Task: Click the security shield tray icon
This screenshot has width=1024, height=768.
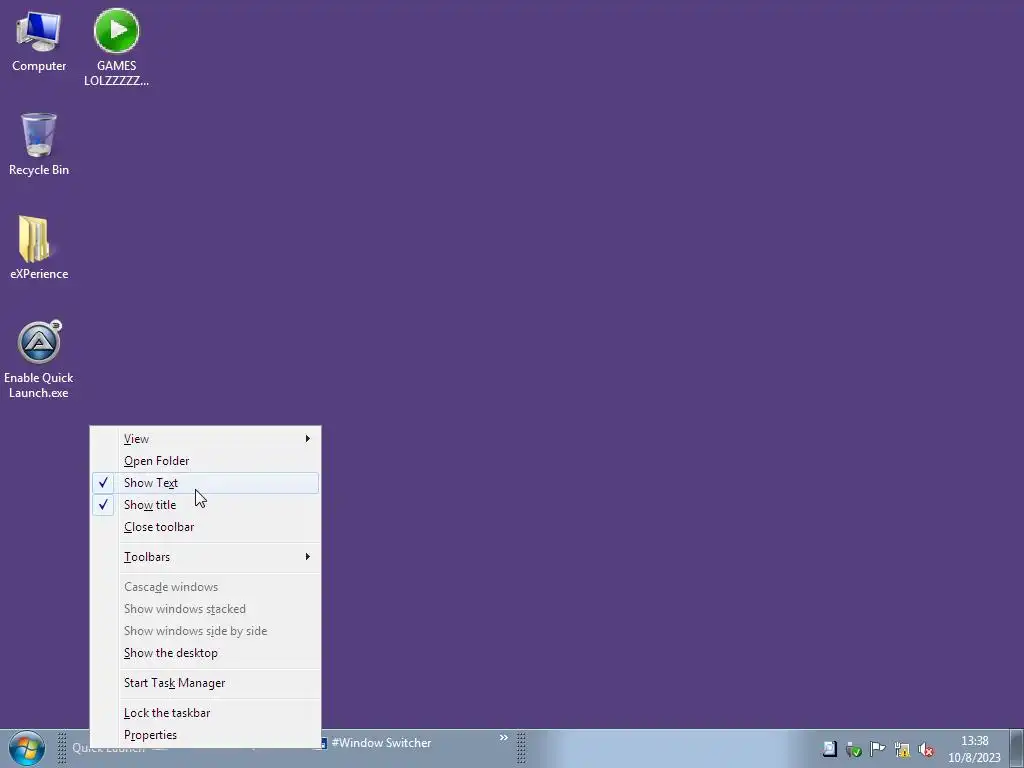Action: [854, 749]
